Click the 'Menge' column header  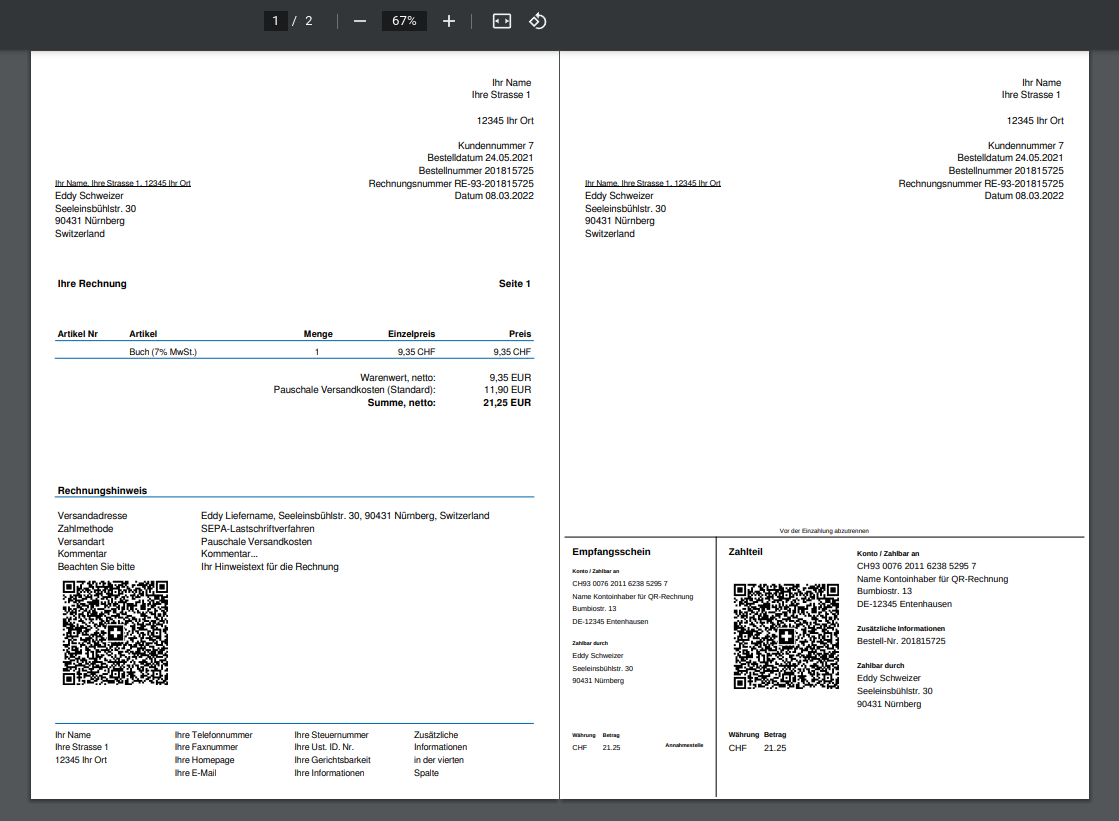[x=318, y=333]
